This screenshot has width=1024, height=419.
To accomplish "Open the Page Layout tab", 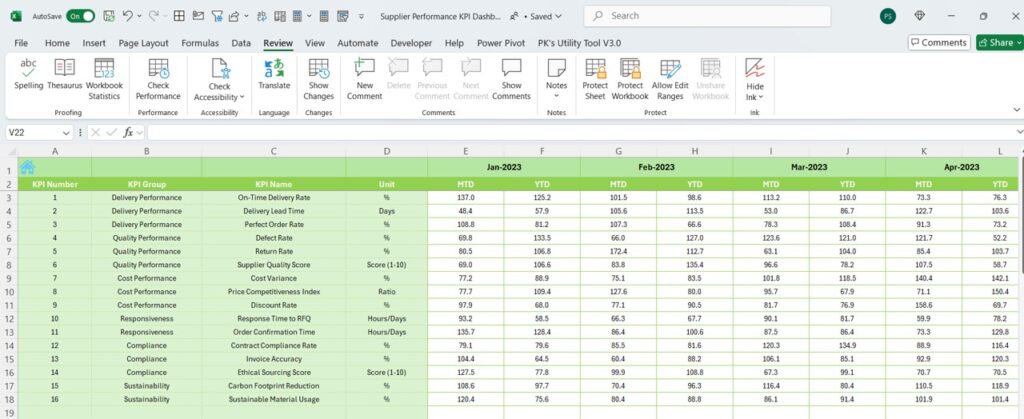I will (144, 43).
